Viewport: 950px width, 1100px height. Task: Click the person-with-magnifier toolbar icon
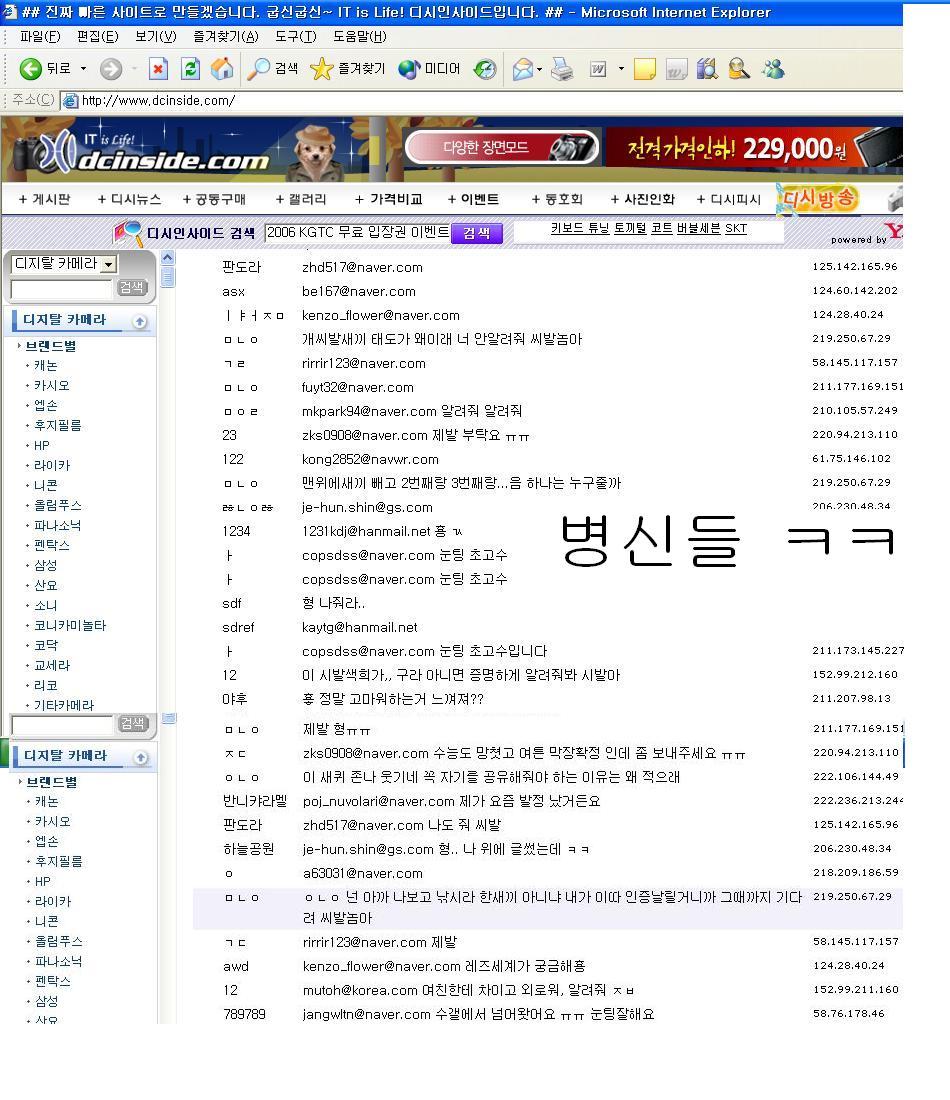pyautogui.click(x=739, y=69)
